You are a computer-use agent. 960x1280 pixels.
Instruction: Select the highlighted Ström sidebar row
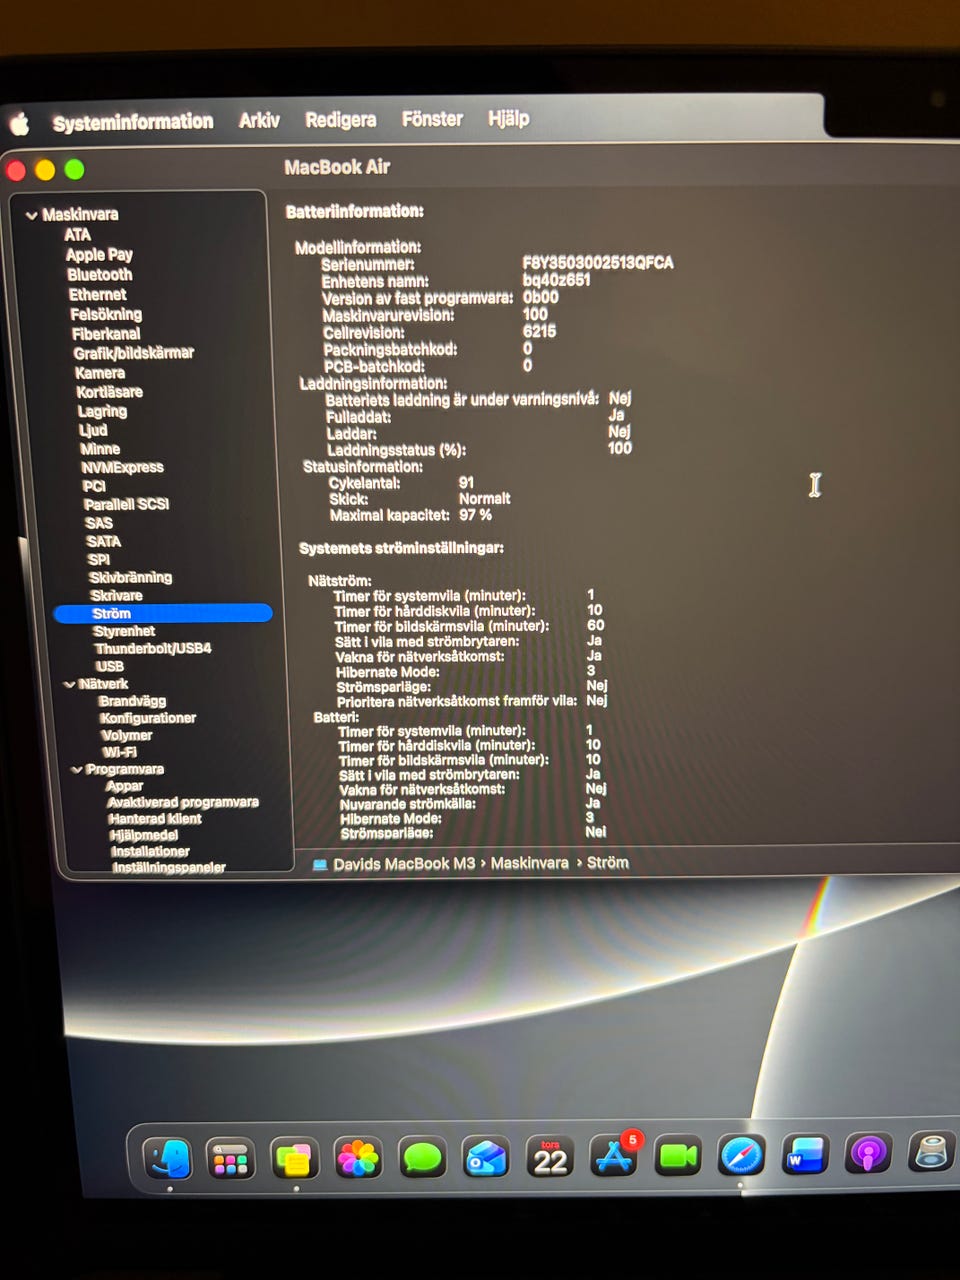click(162, 613)
